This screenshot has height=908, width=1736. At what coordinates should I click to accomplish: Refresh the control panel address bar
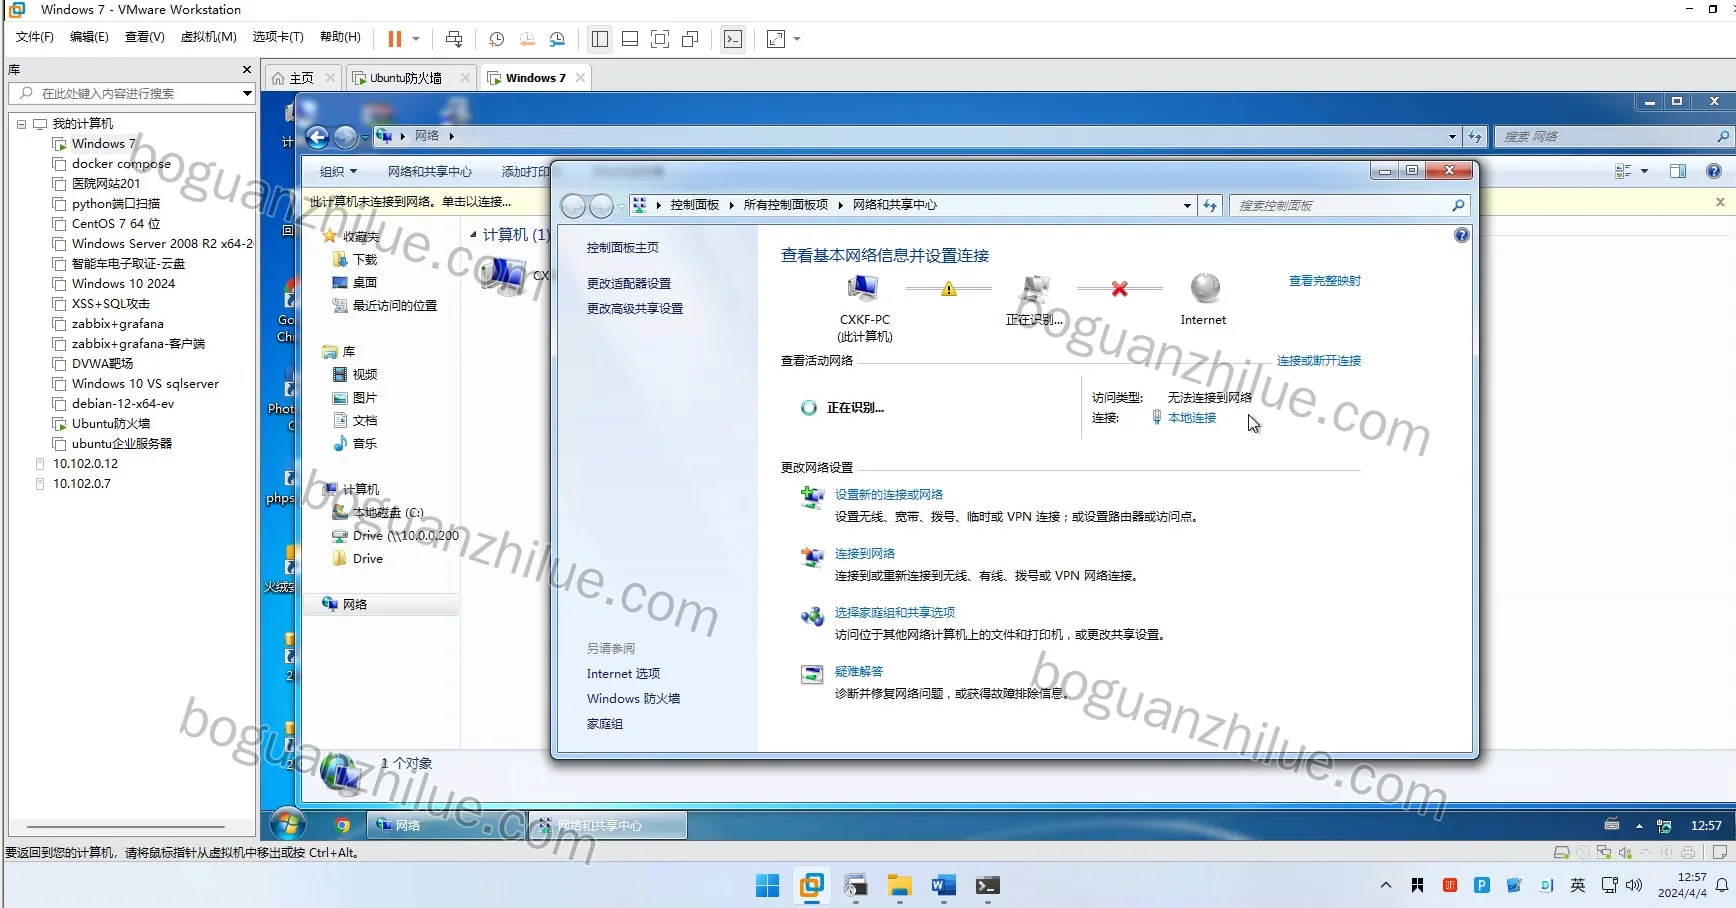pos(1210,205)
